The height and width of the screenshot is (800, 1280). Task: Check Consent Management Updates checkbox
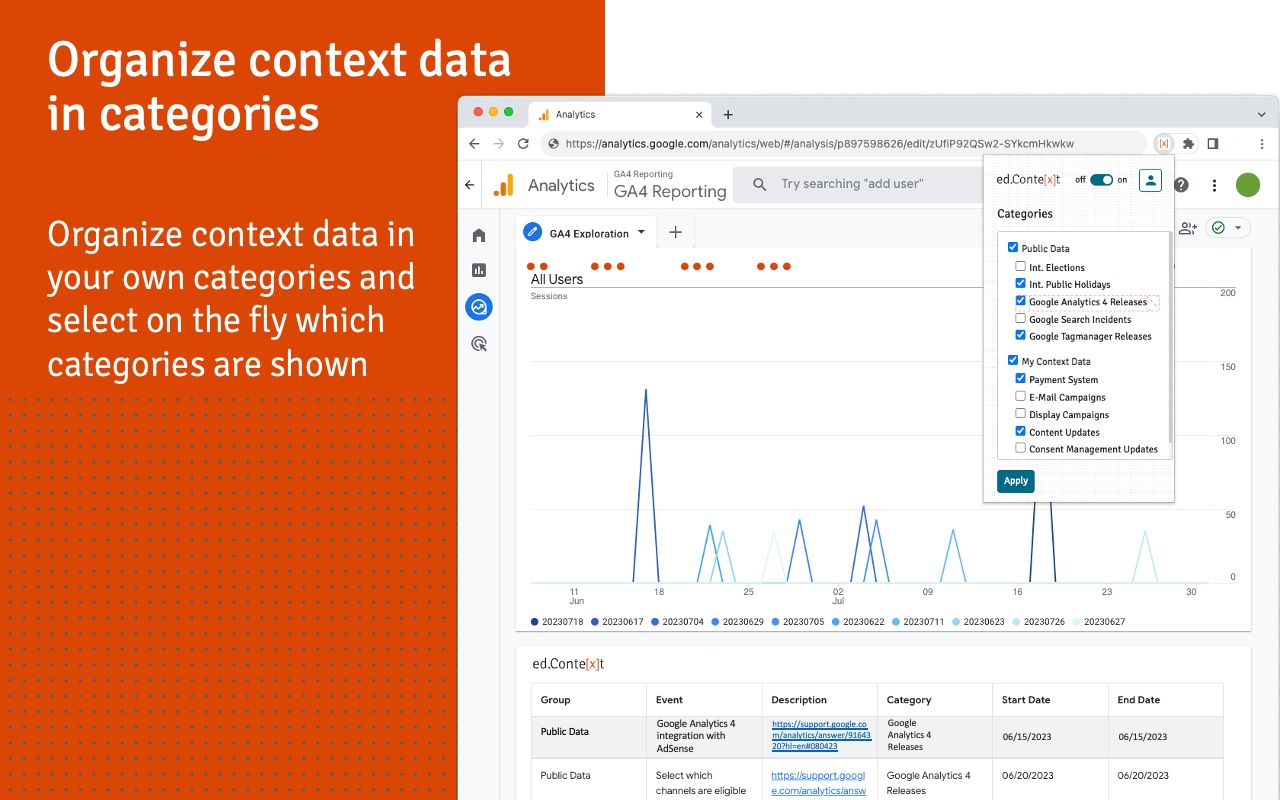click(1020, 448)
